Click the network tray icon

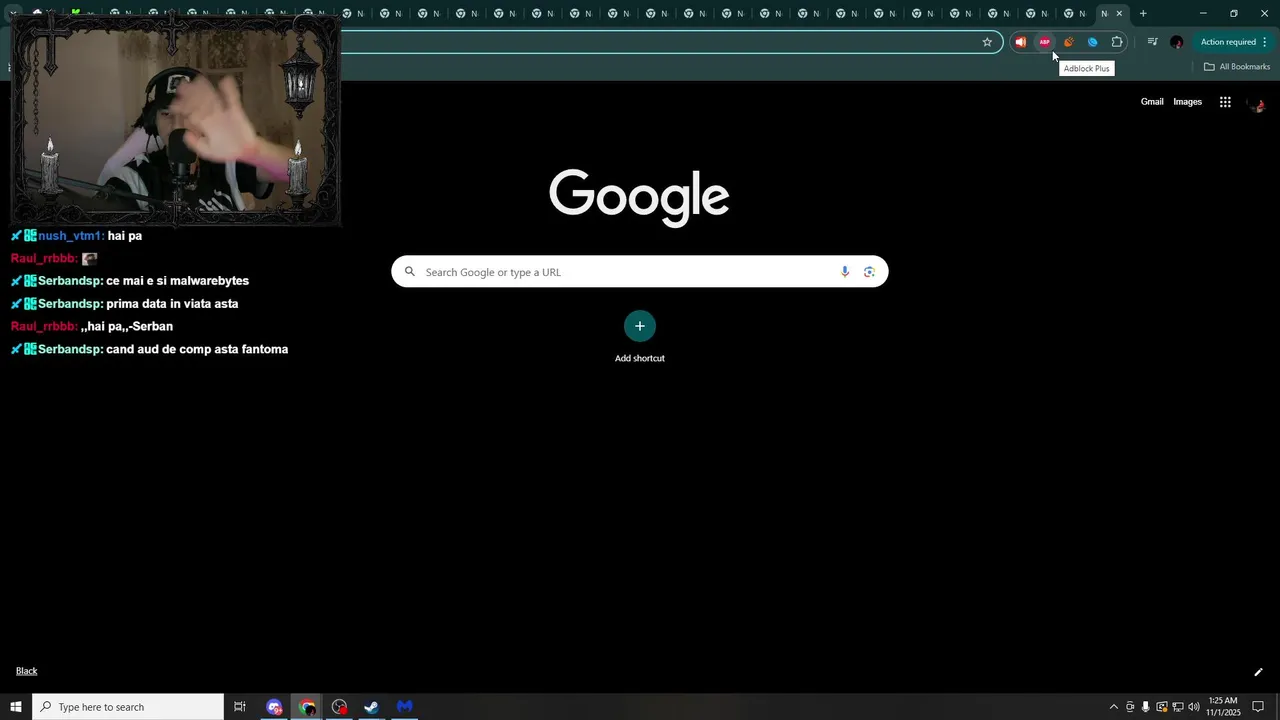(1177, 707)
